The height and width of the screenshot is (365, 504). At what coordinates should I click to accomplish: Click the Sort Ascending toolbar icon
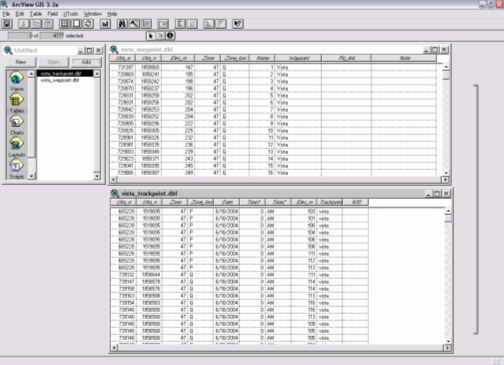[x=209, y=24]
